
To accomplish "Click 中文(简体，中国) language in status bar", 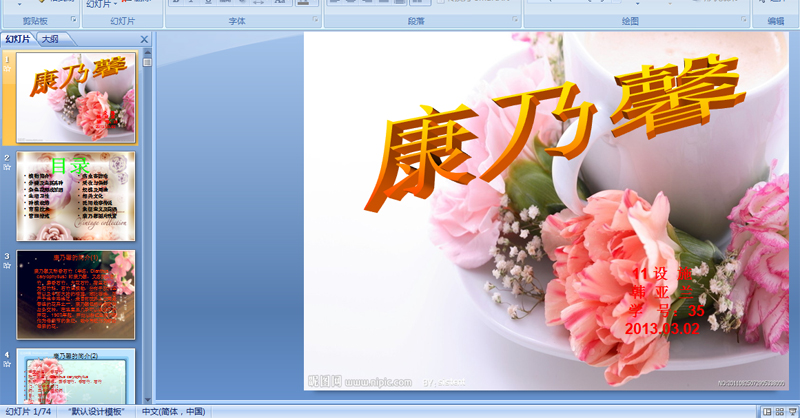I will (x=173, y=411).
